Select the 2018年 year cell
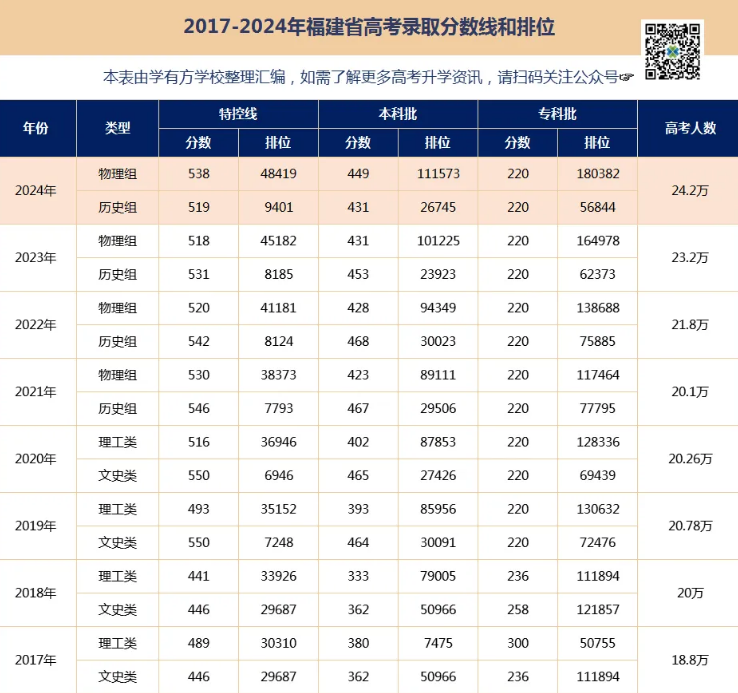Screen dimensions: 738x693 click(36, 593)
